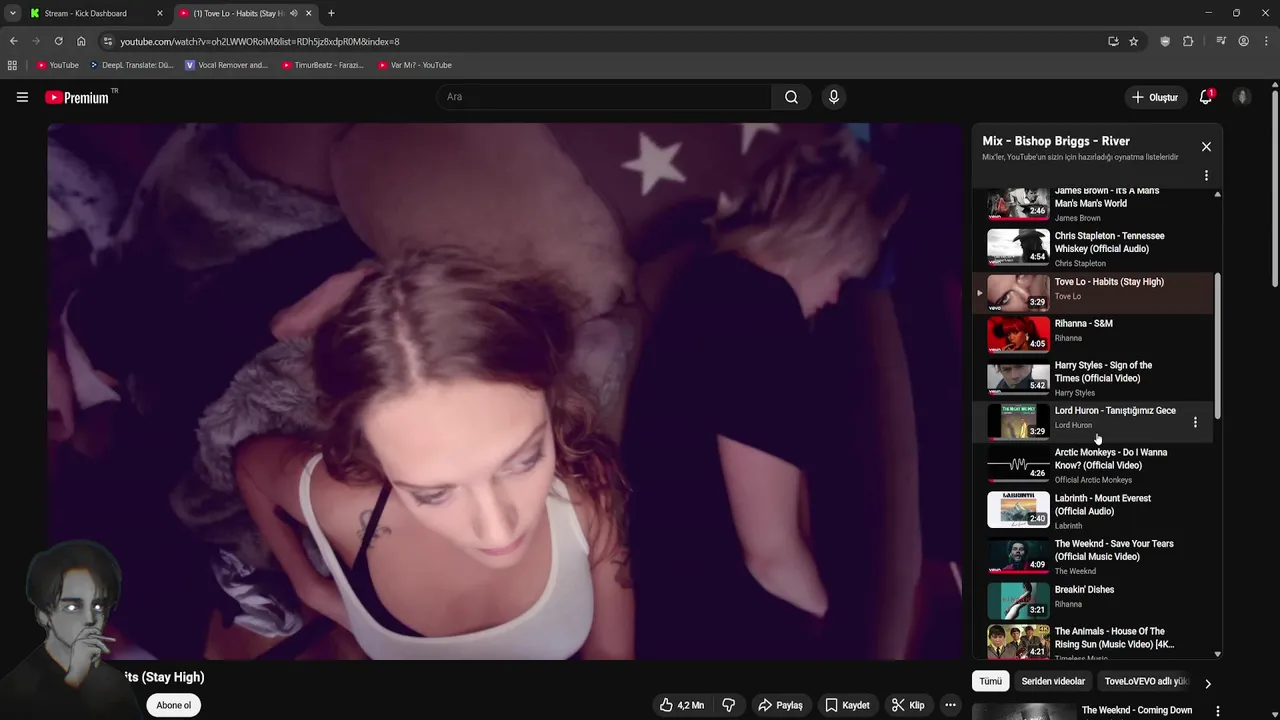This screenshot has width=1280, height=720.
Task: Open the browser extensions puzzle icon
Action: 1188,41
